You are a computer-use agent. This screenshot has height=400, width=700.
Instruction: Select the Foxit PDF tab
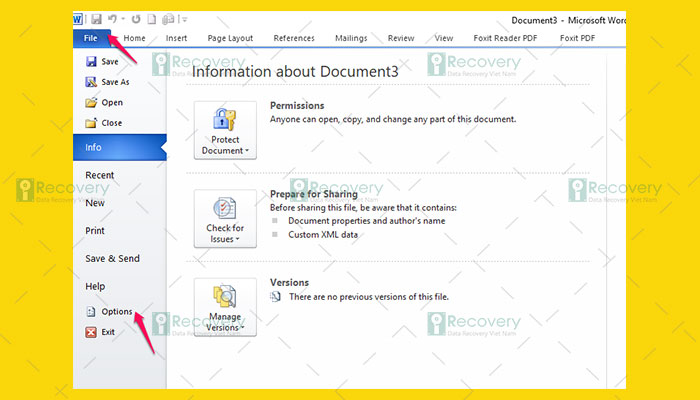coord(577,38)
